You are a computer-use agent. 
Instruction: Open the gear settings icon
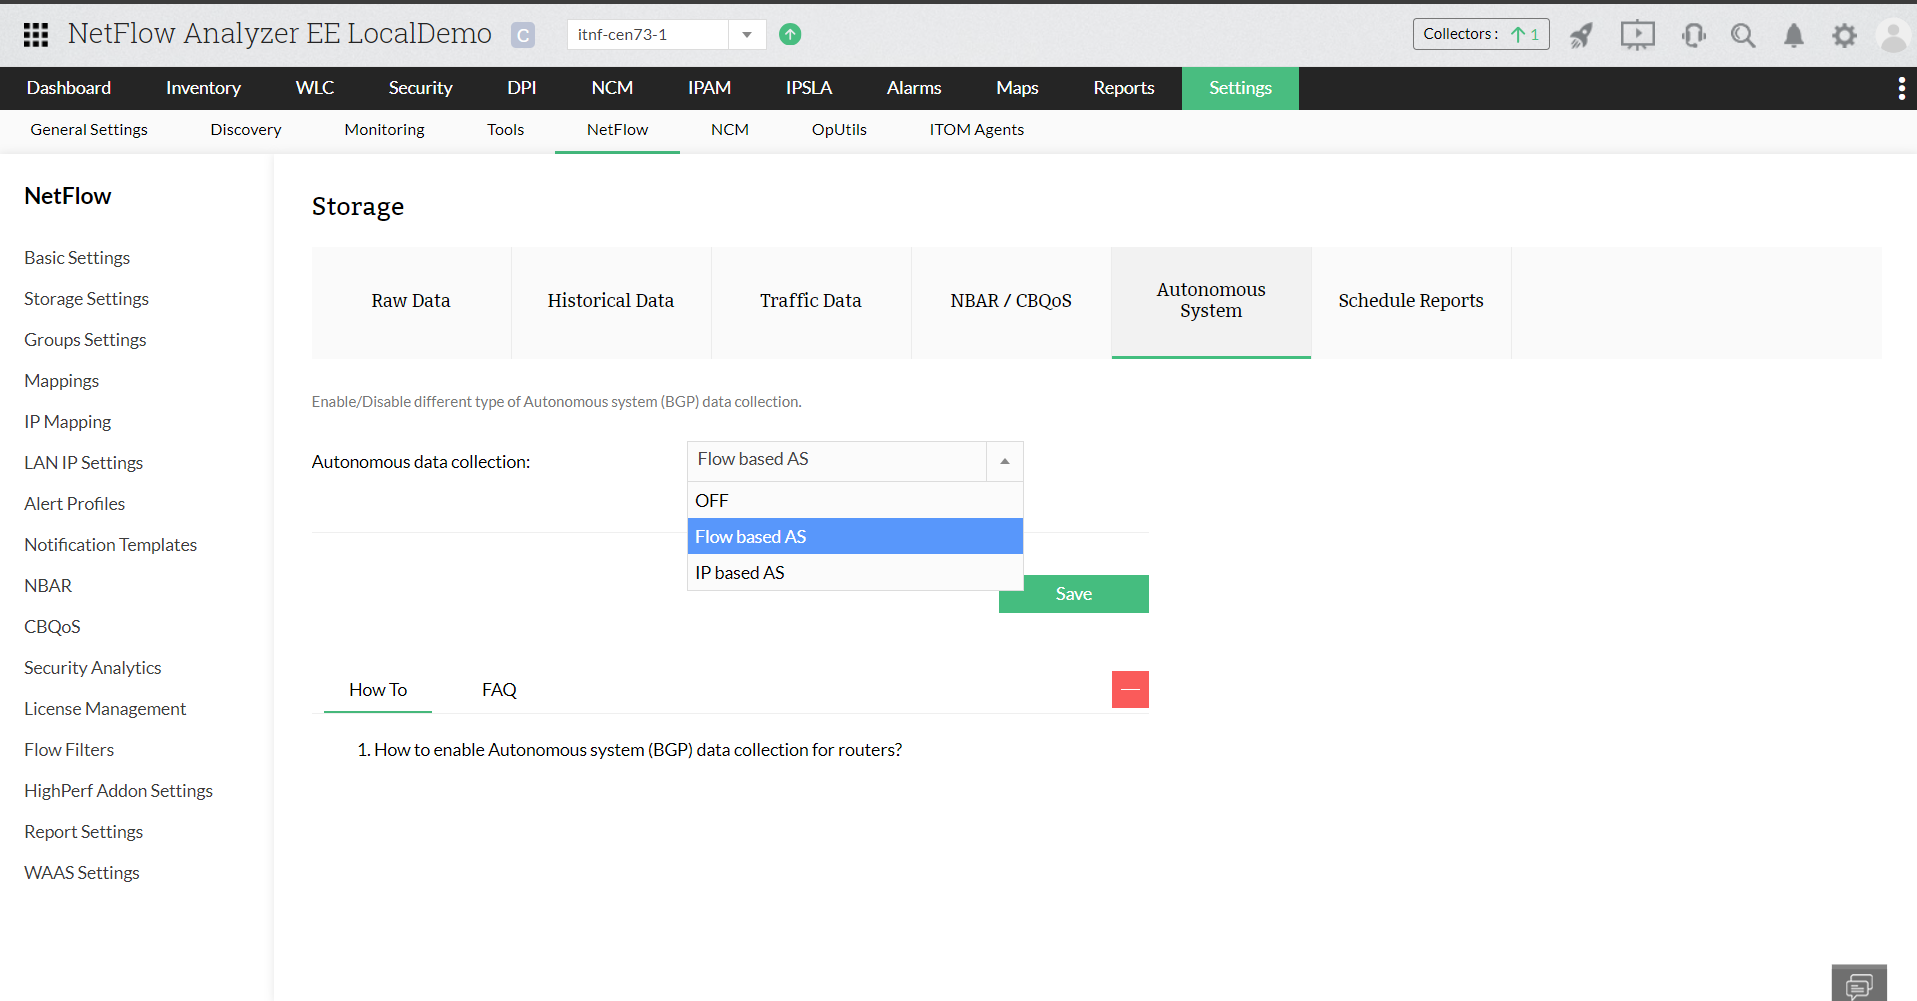[x=1844, y=36]
